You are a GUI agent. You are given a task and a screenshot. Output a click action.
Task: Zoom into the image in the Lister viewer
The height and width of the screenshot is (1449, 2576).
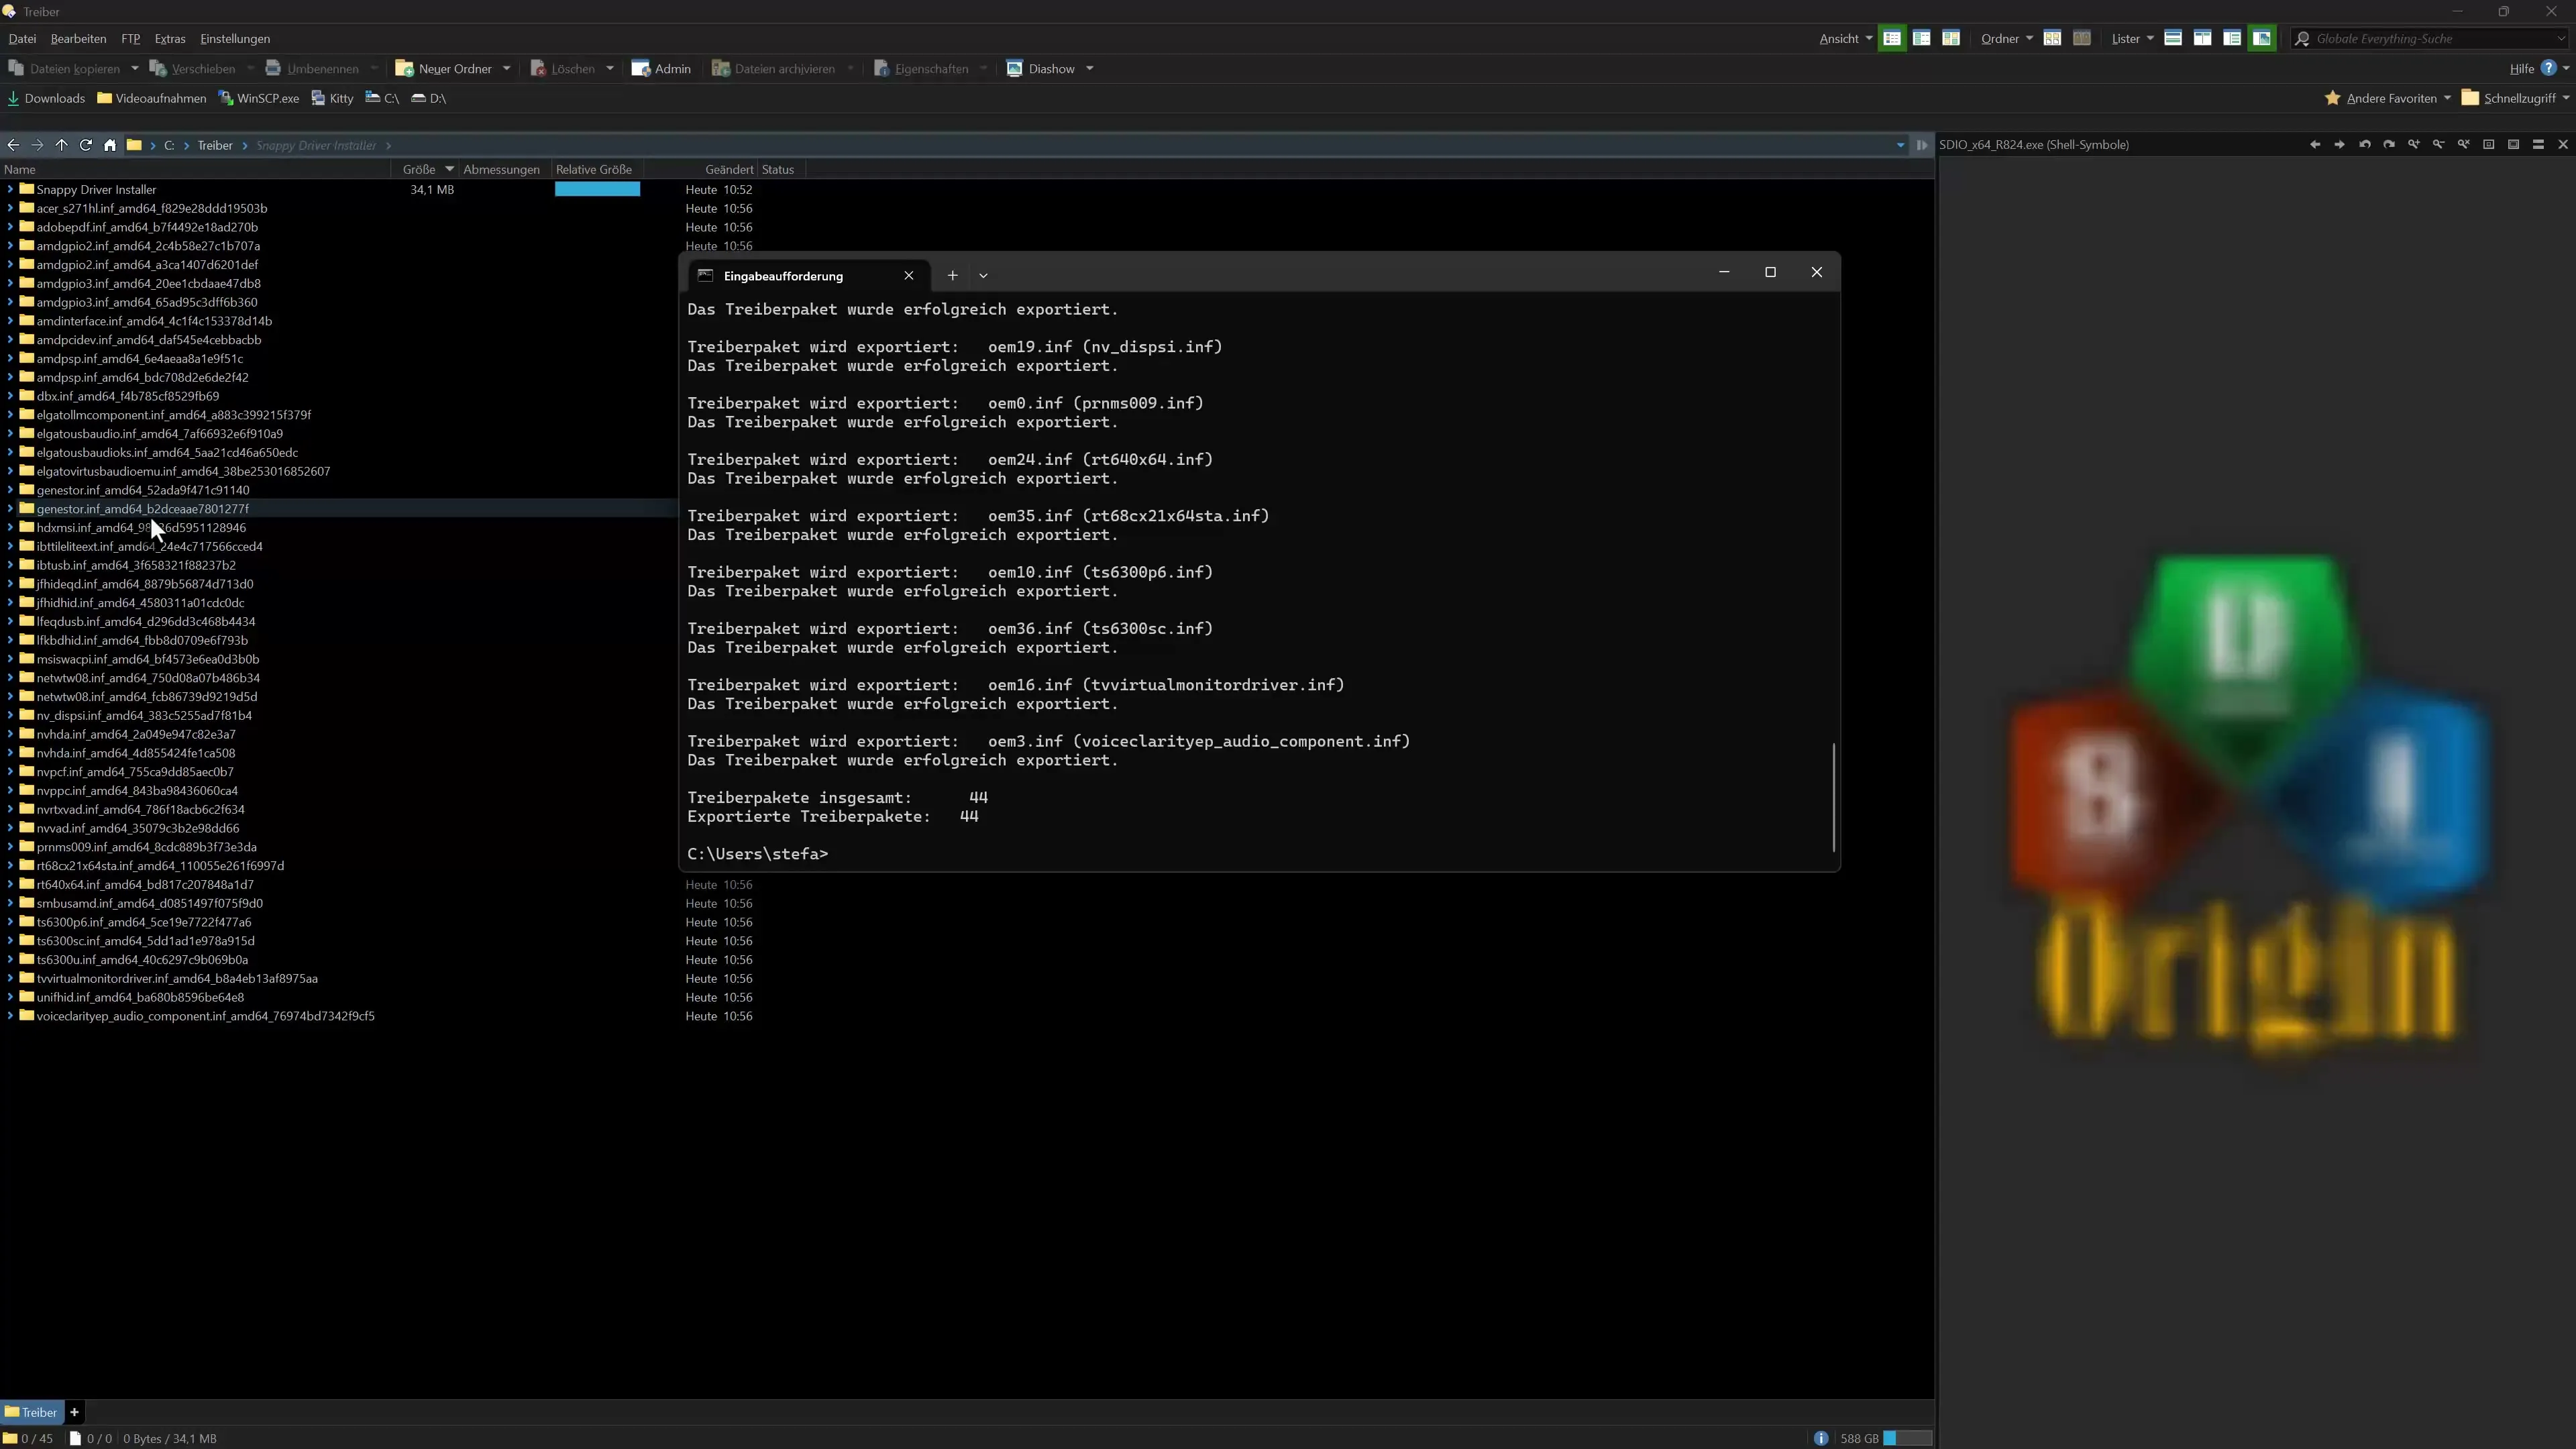coord(2414,144)
